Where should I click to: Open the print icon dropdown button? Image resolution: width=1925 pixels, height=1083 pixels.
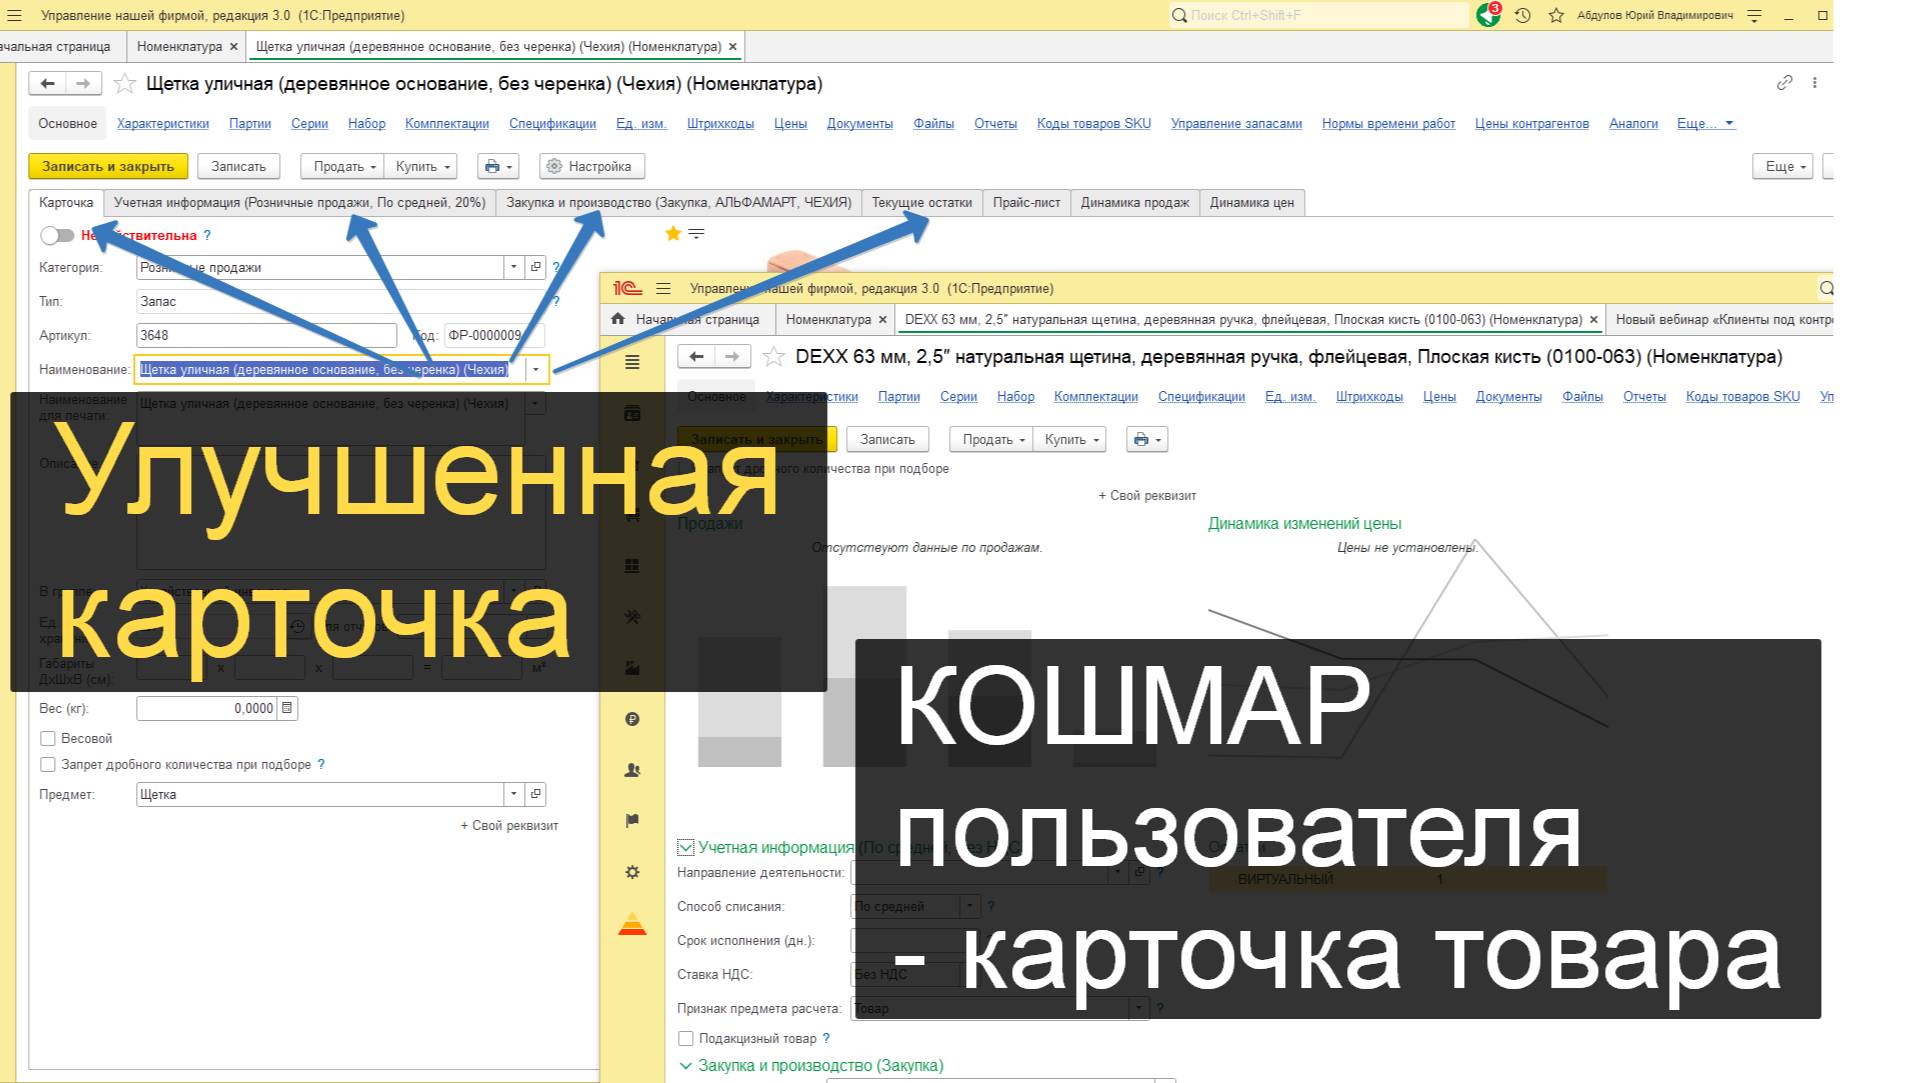tap(497, 166)
